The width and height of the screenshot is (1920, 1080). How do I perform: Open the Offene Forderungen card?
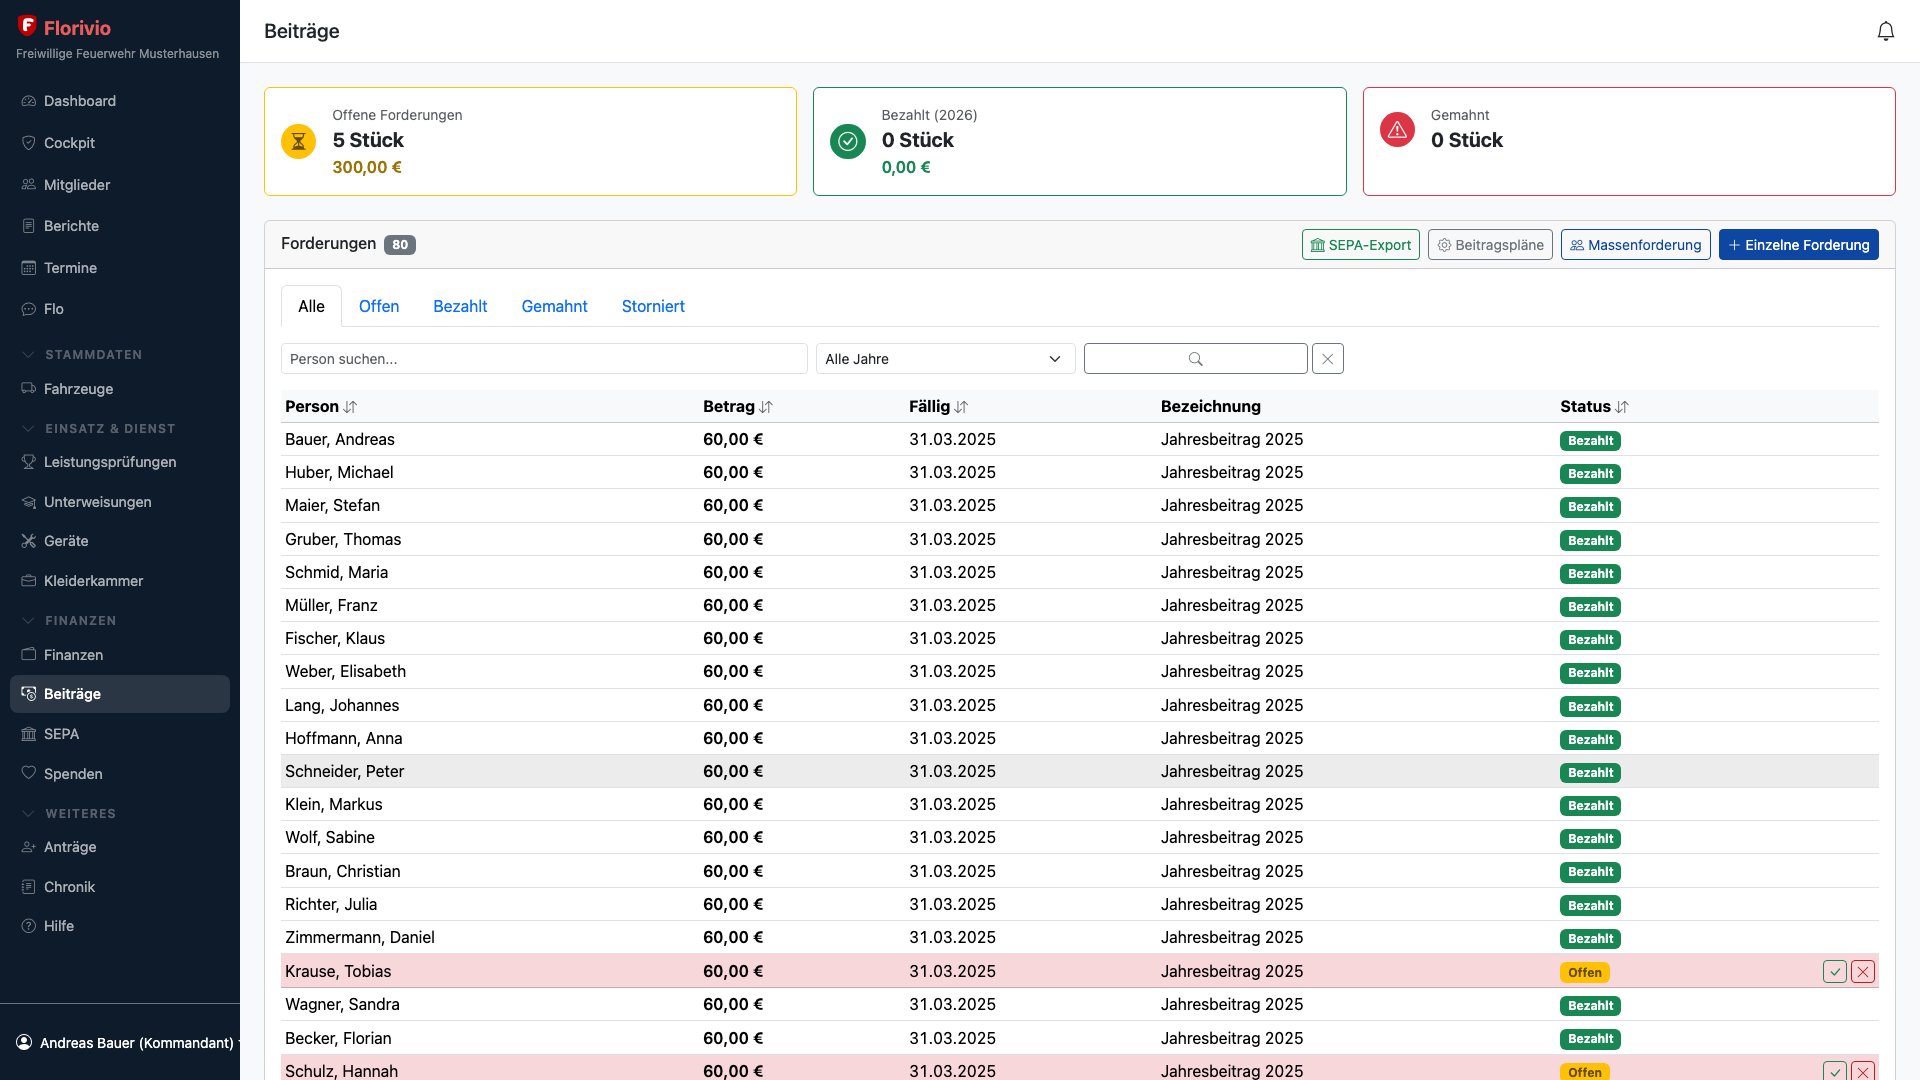click(x=530, y=141)
